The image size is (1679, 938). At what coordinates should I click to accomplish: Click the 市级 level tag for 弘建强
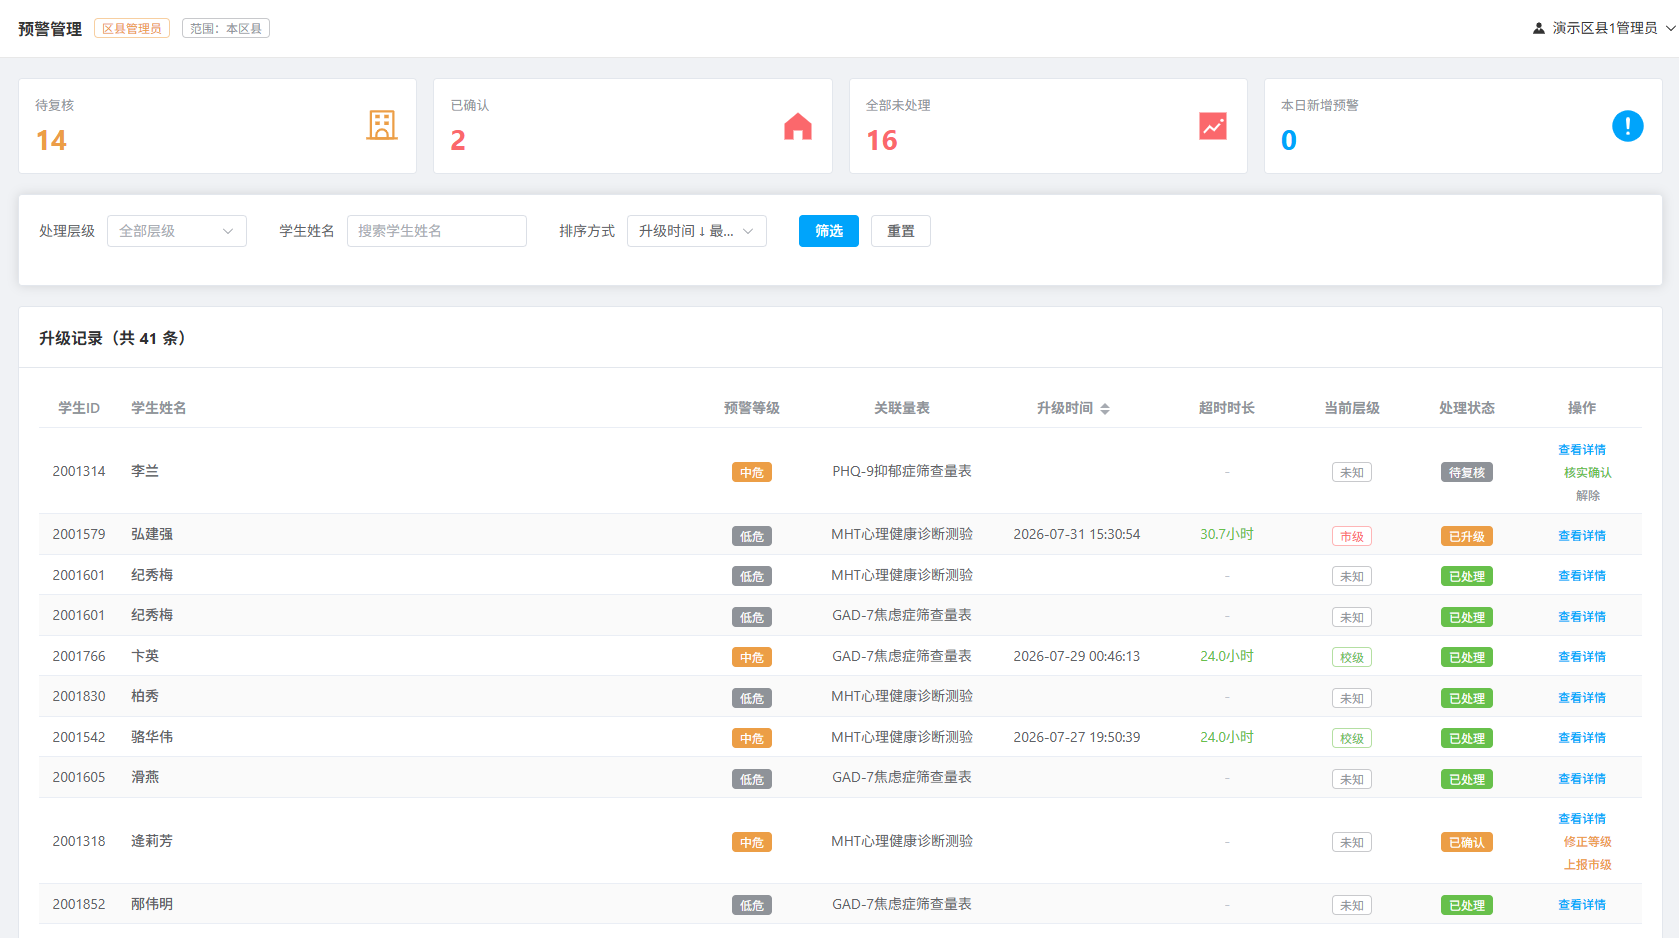point(1352,536)
